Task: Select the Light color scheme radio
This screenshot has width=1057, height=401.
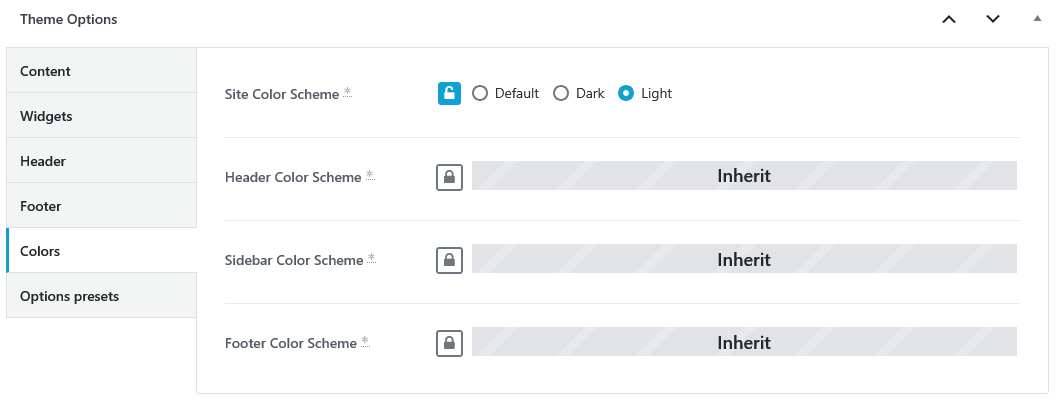Action: 626,93
